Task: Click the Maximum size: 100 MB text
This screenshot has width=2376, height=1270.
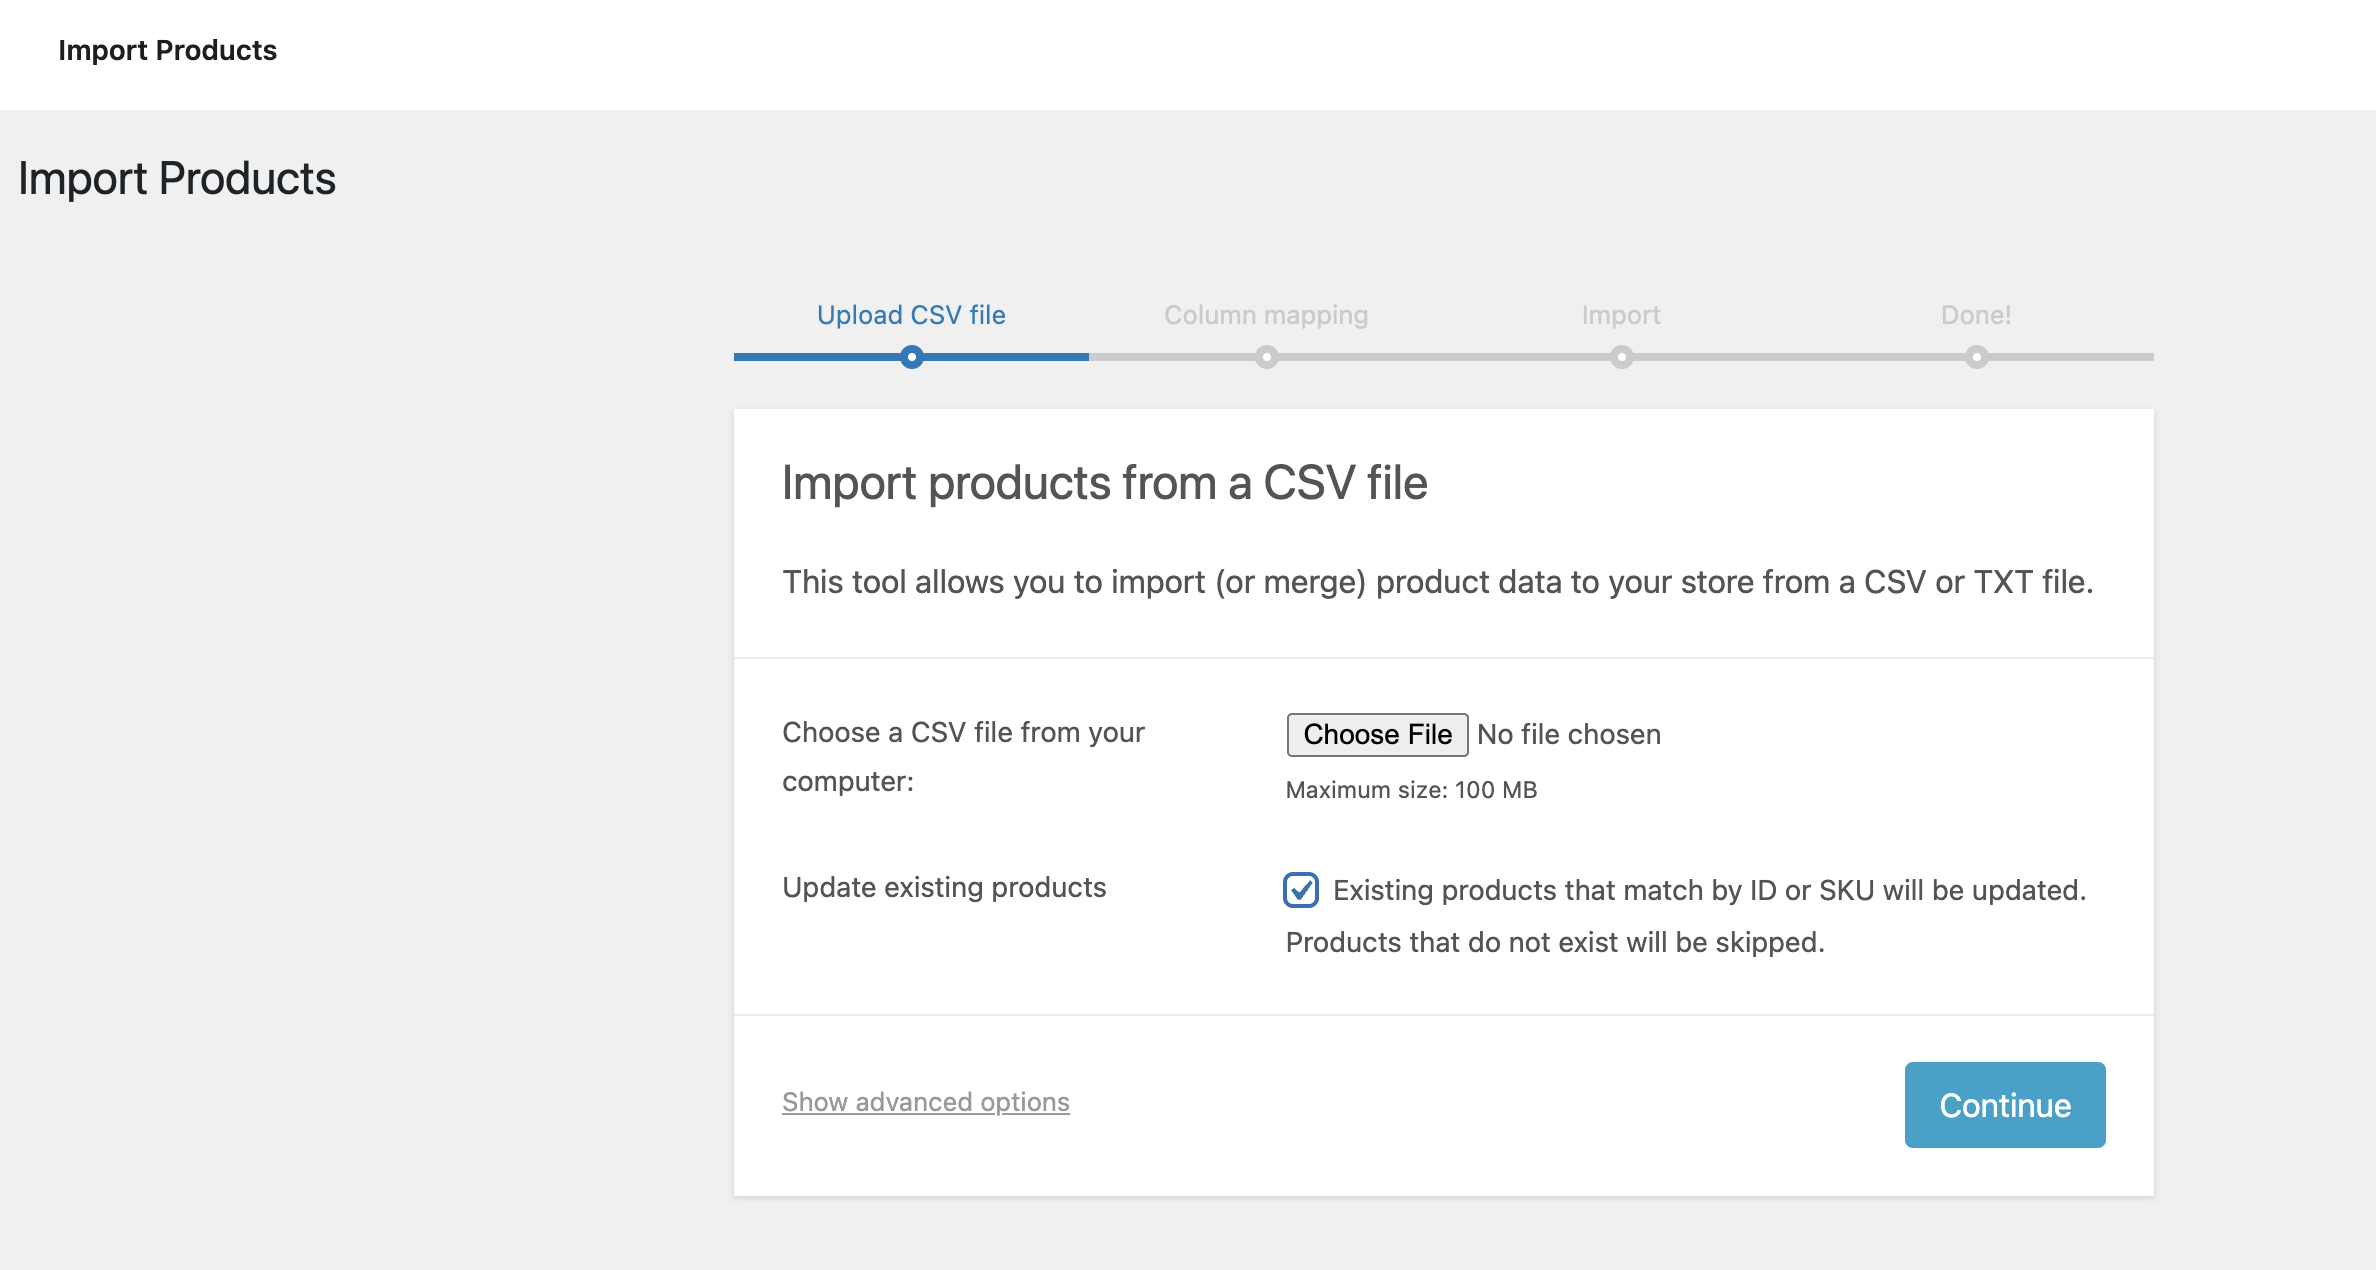Action: [1411, 790]
